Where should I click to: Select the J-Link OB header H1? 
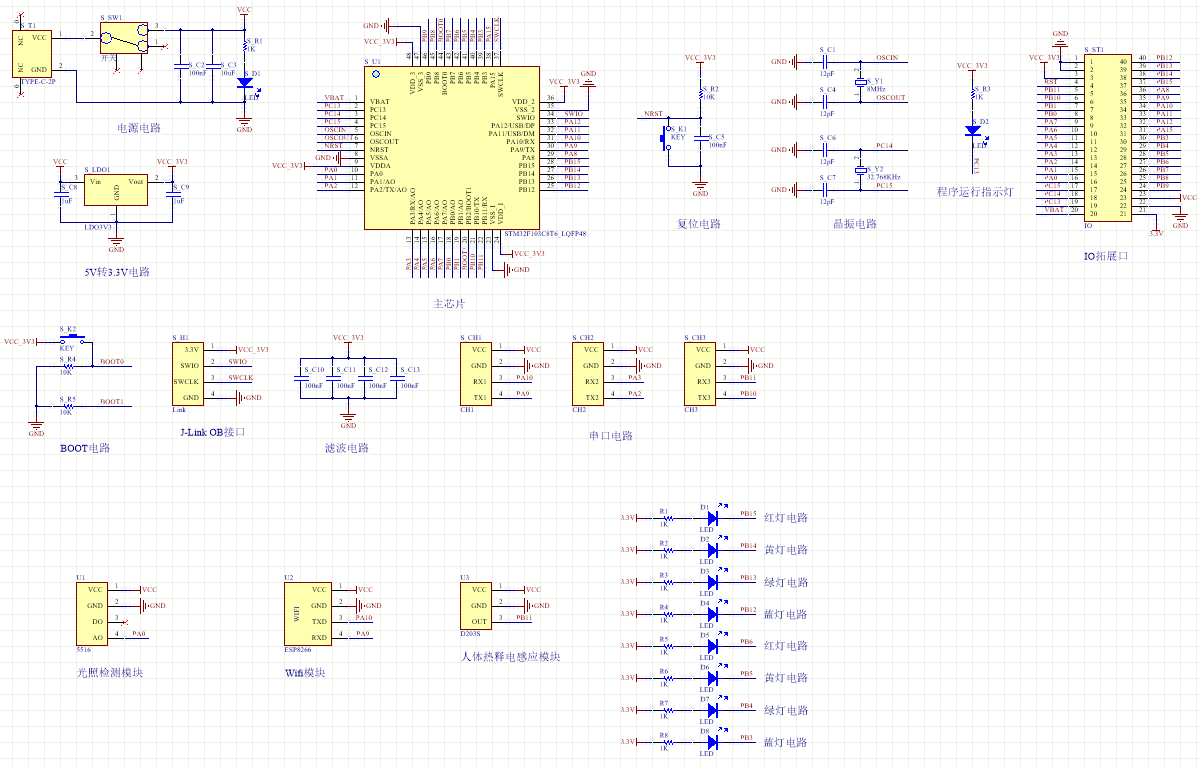tap(188, 373)
